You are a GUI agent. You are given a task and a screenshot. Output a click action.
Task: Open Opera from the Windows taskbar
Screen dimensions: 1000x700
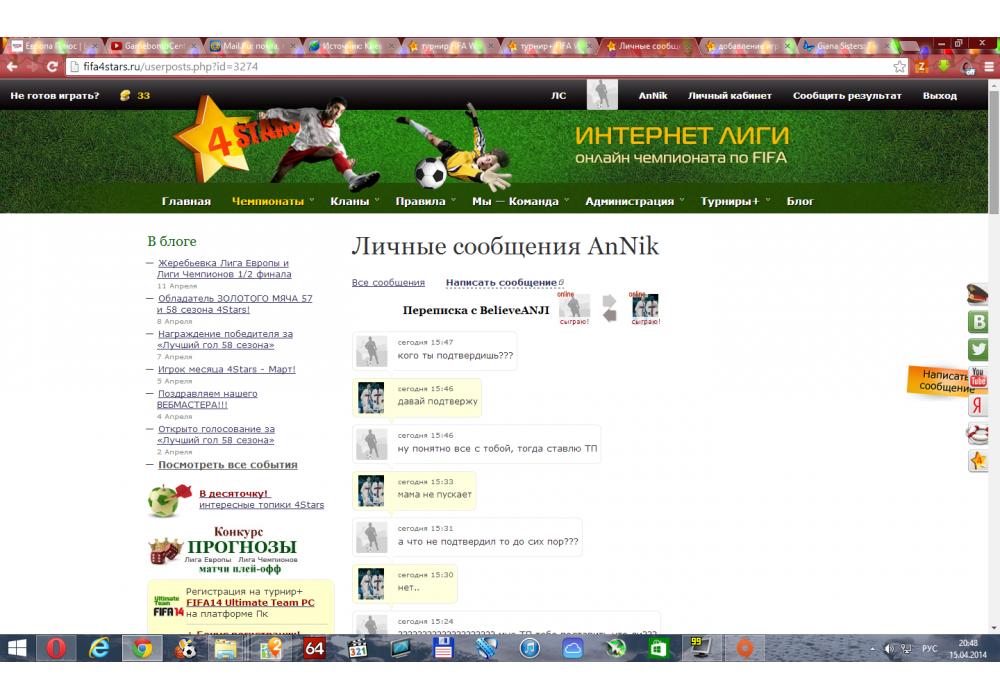[x=56, y=648]
